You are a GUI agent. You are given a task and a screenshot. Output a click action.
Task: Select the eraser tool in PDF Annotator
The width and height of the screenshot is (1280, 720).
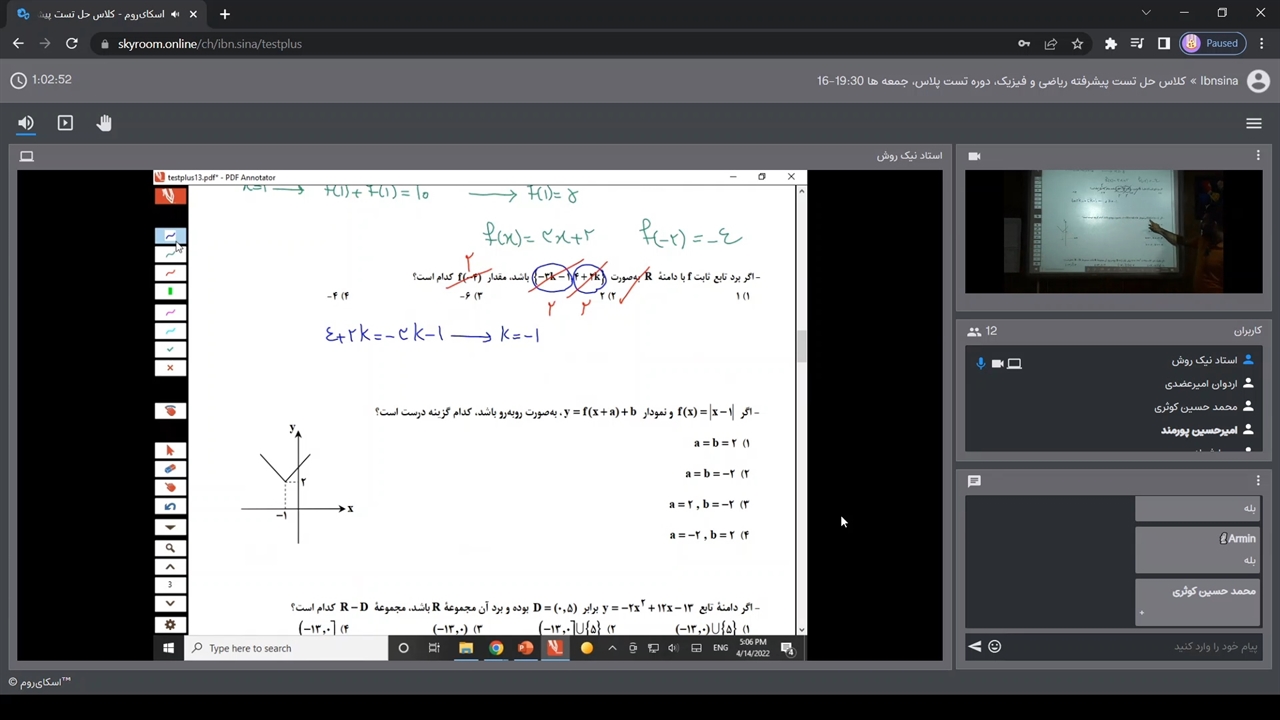click(170, 469)
